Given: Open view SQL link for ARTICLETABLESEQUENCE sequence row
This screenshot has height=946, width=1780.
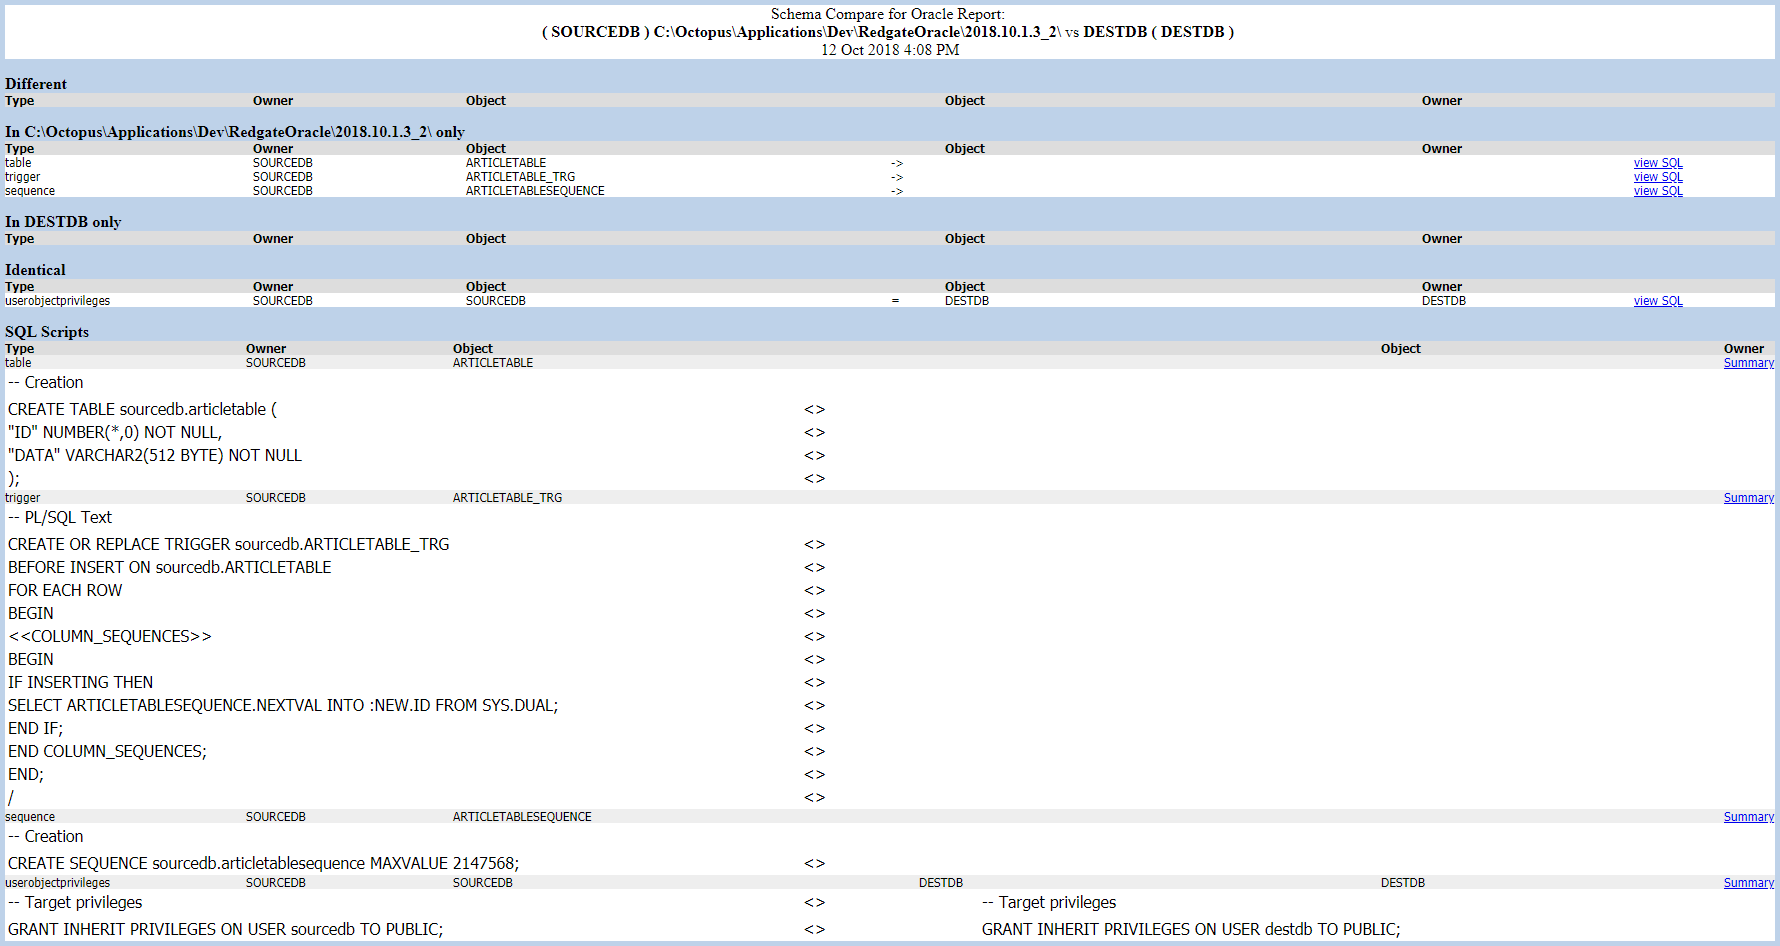Looking at the screenshot, I should [1657, 191].
